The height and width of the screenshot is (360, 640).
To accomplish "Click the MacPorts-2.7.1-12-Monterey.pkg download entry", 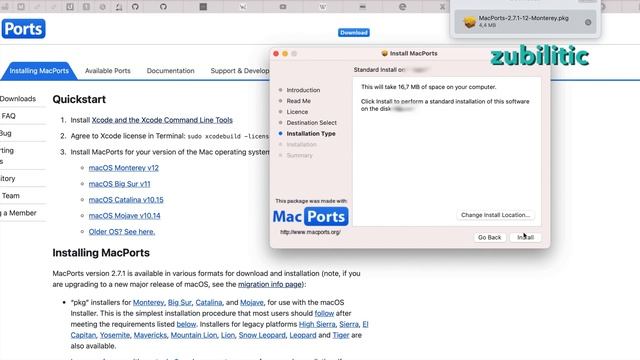I will pos(525,22).
